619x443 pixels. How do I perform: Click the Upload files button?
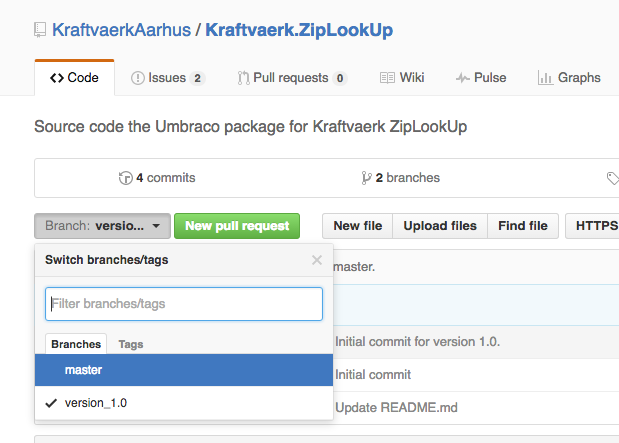tap(440, 226)
